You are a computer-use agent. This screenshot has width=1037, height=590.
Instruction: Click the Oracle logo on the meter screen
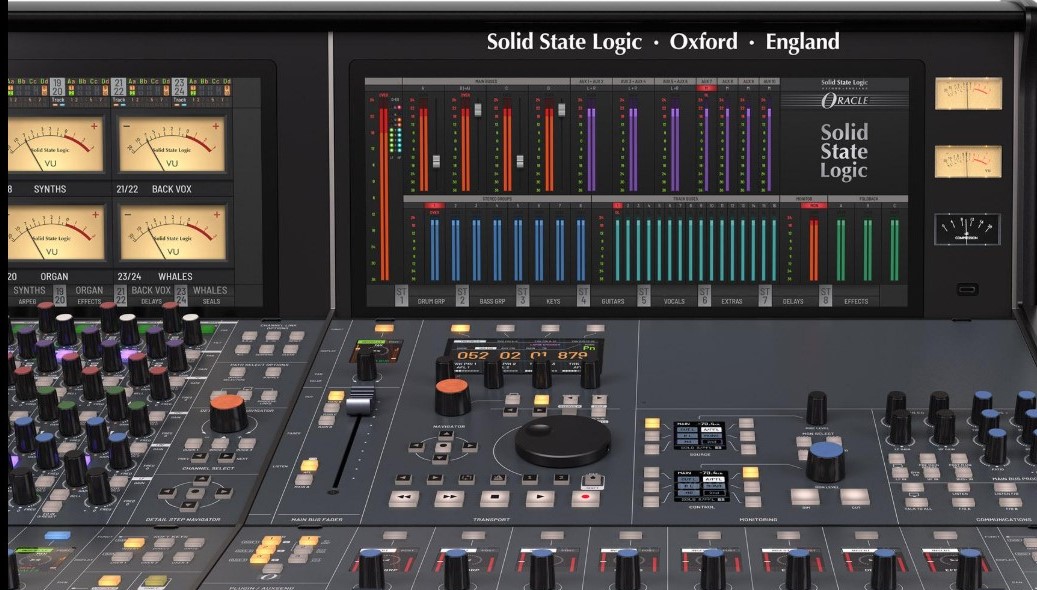[x=845, y=101]
